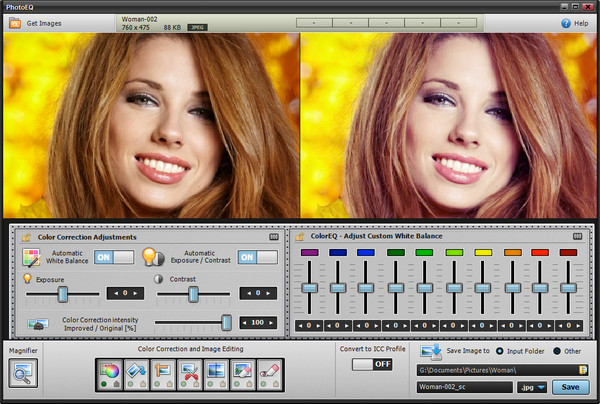Click the Magnifier tool icon
The height and width of the screenshot is (404, 600).
point(22,373)
